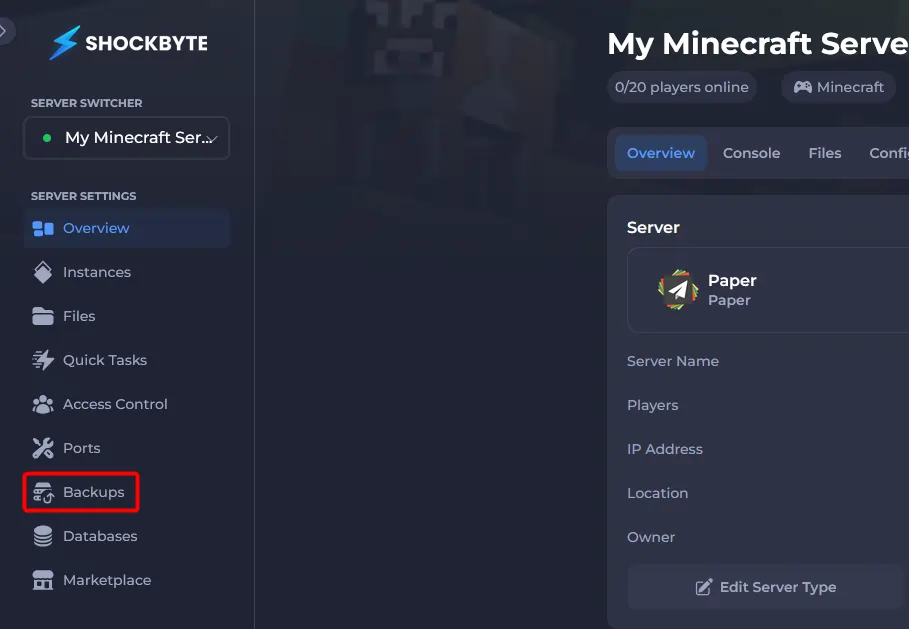The height and width of the screenshot is (629, 909).
Task: Click the green online status dot
Action: point(47,138)
